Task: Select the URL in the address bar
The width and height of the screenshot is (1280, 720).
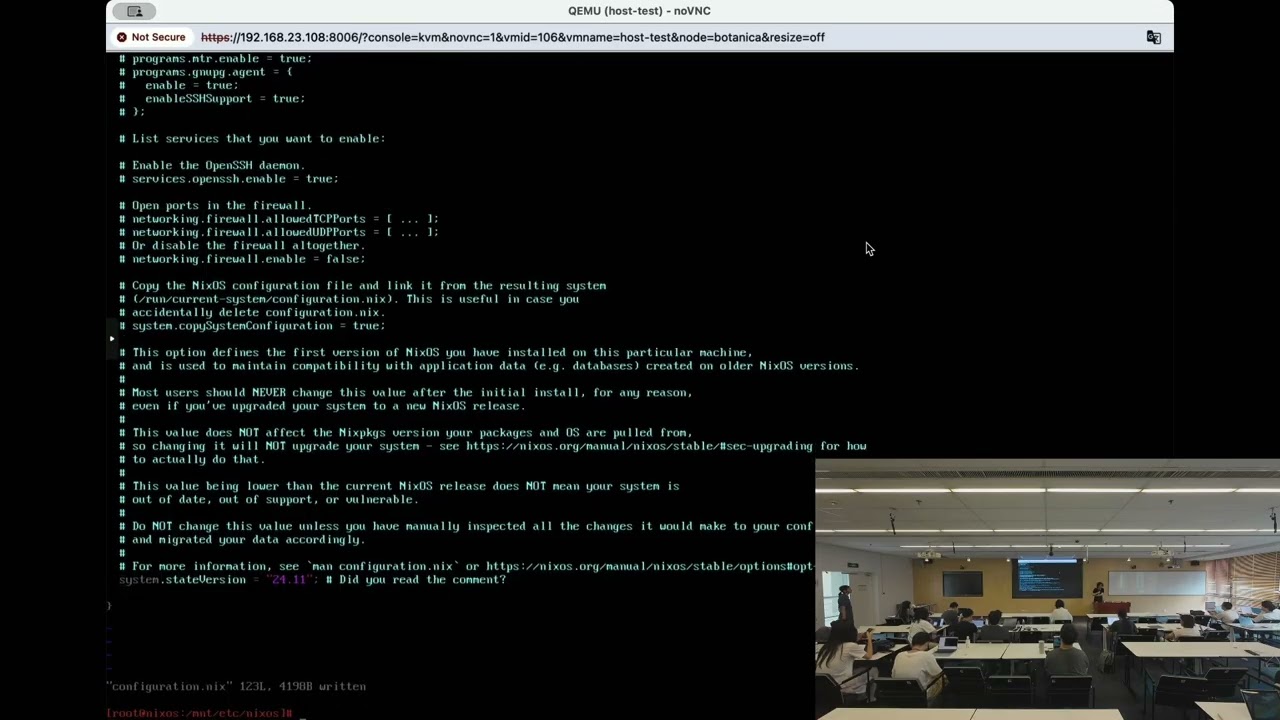Action: 513,37
